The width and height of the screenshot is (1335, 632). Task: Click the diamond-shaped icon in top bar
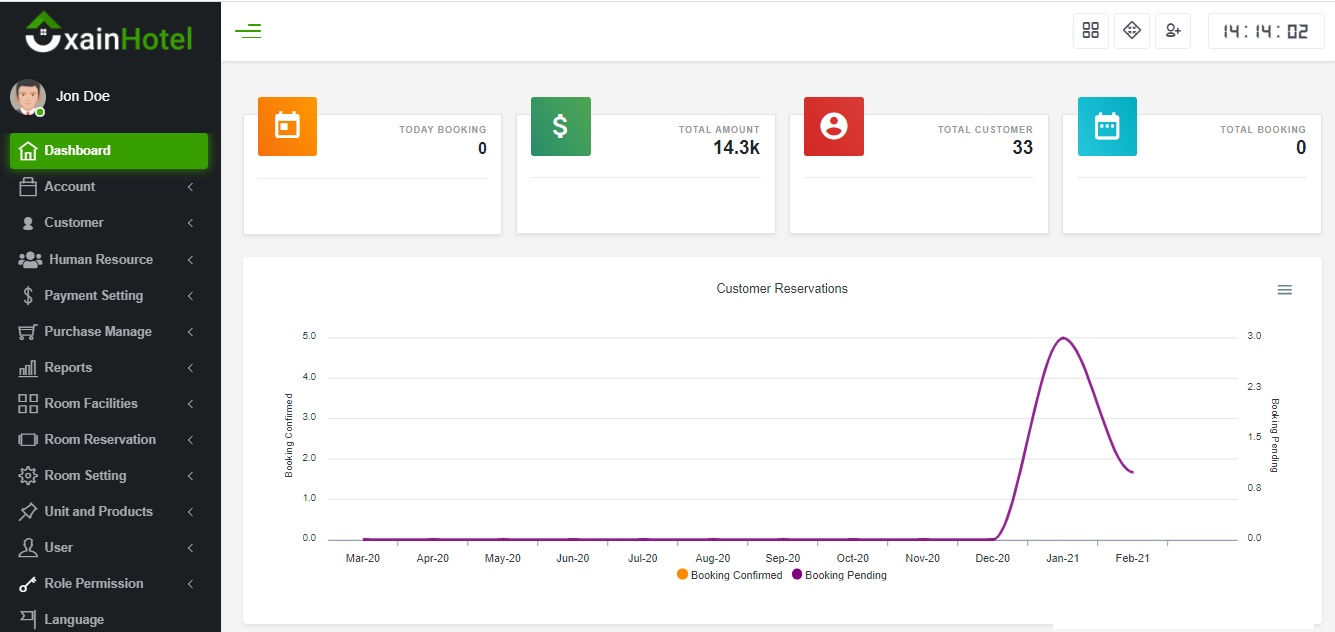[1132, 31]
